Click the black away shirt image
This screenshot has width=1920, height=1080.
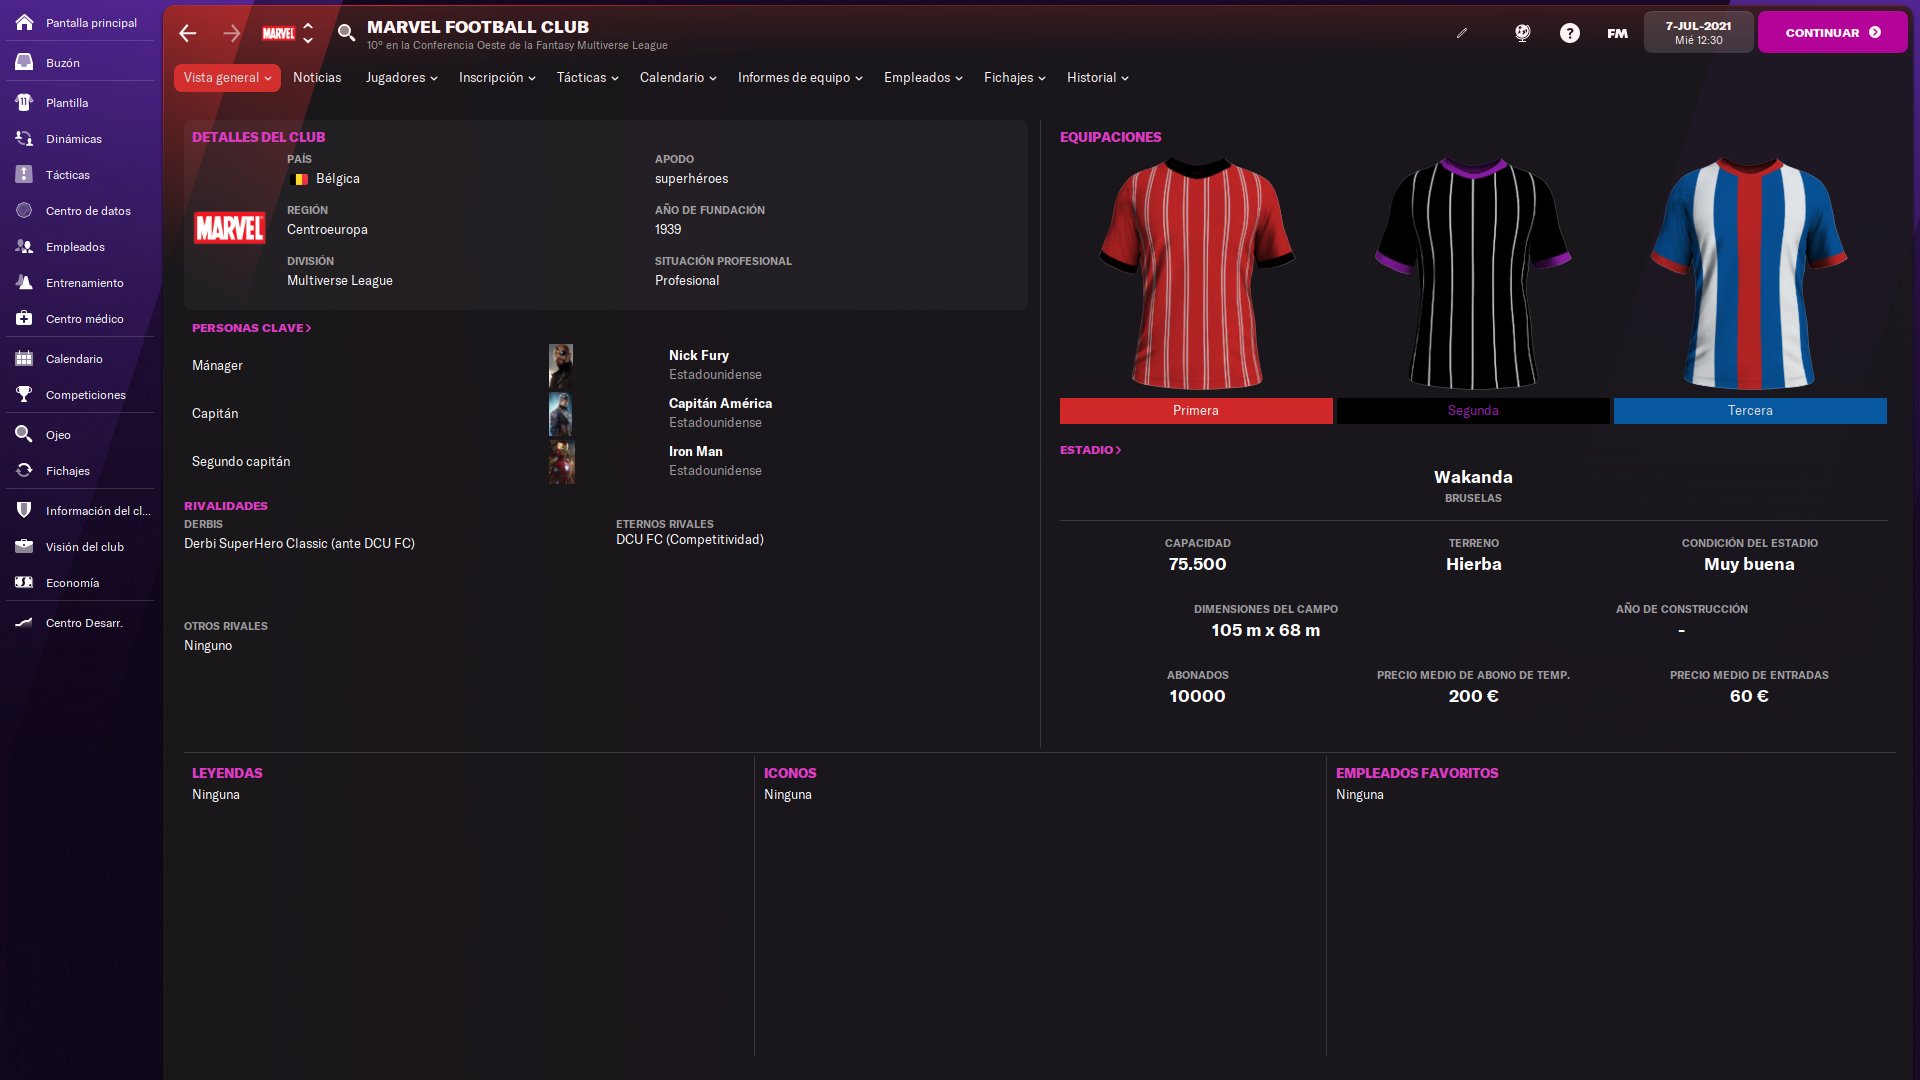tap(1473, 274)
